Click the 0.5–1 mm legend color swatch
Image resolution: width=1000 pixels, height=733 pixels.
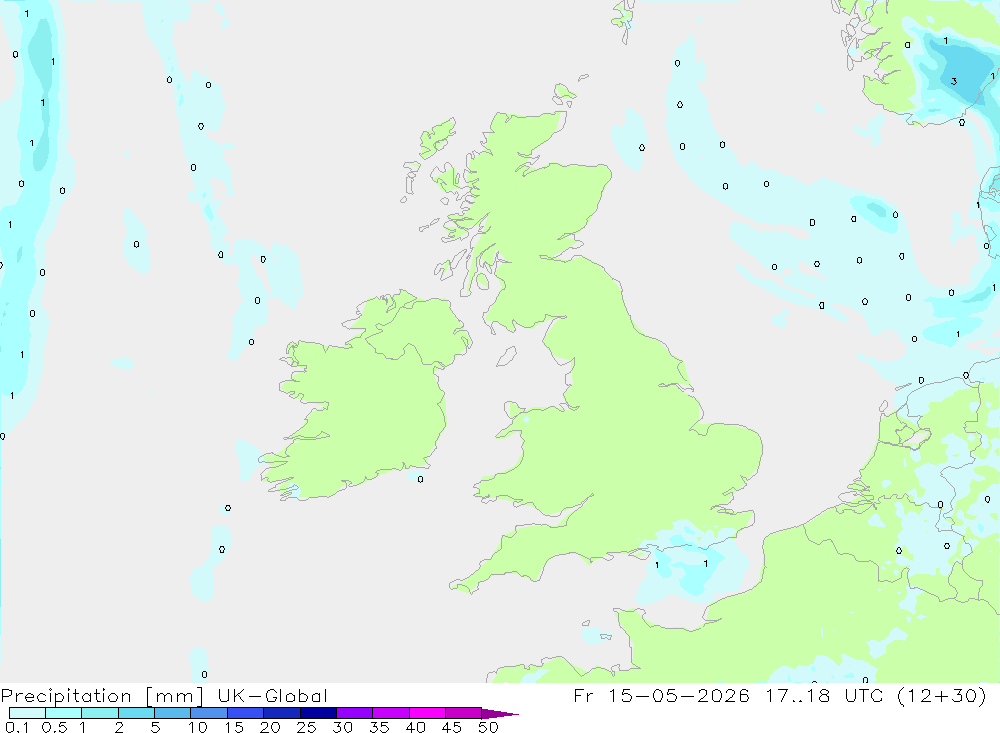point(64,713)
